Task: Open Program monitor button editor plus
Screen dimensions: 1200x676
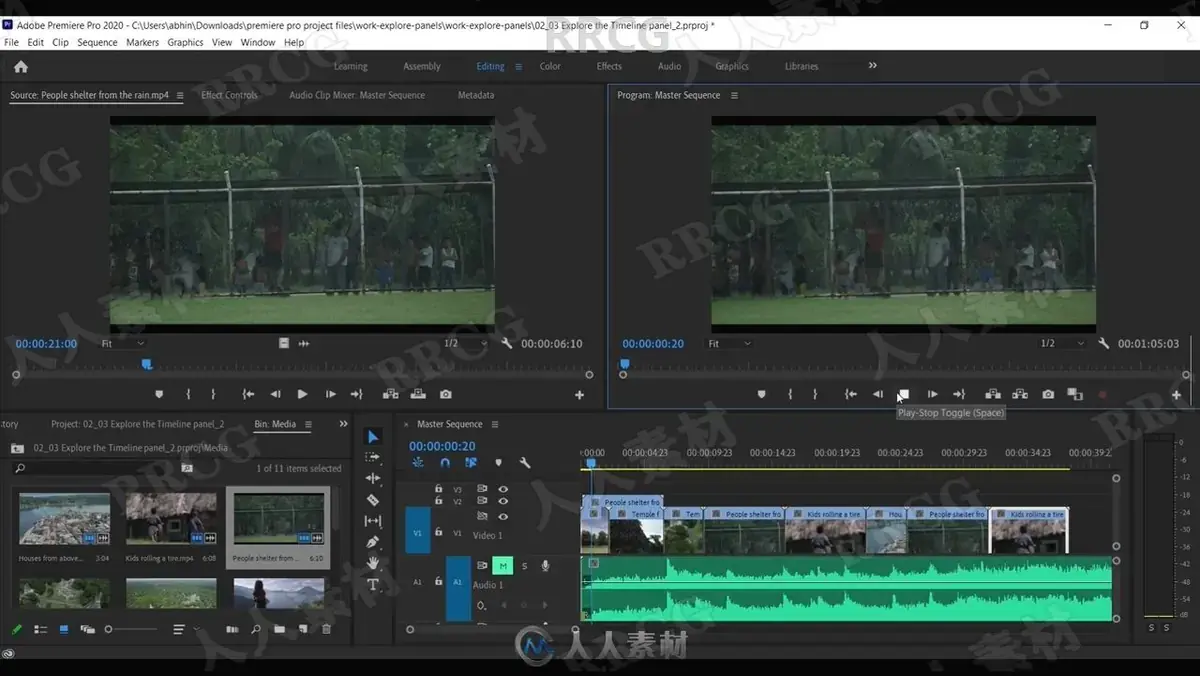Action: tap(1176, 395)
